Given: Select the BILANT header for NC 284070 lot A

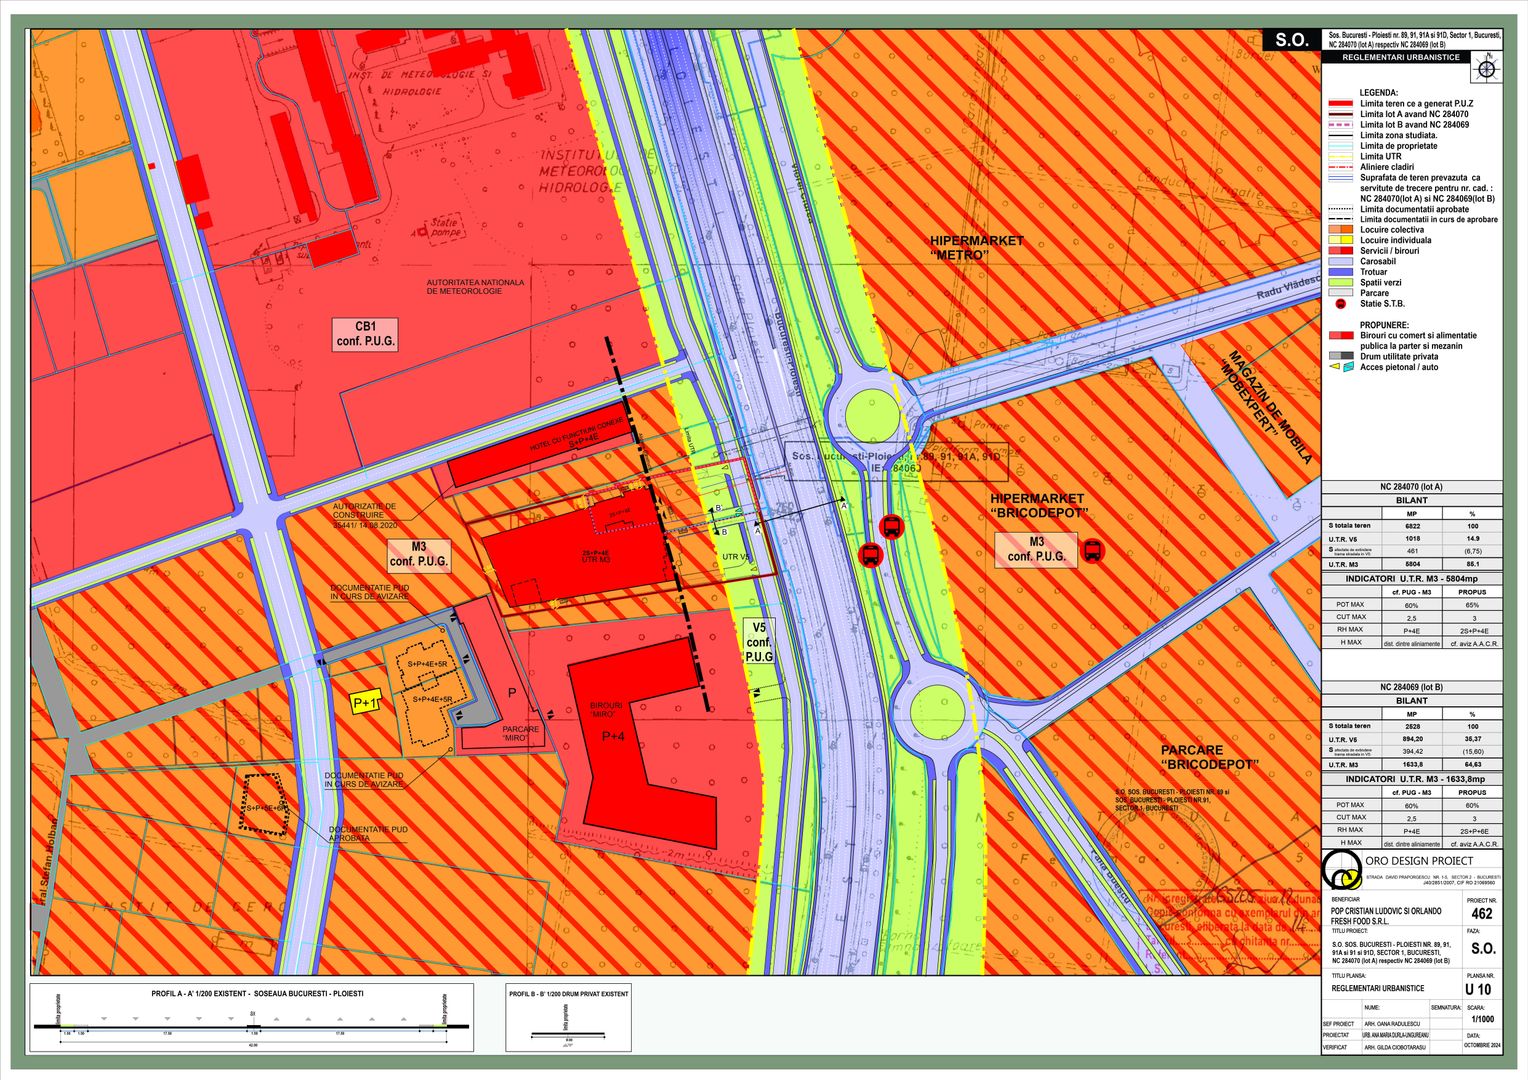Looking at the screenshot, I should point(1411,501).
